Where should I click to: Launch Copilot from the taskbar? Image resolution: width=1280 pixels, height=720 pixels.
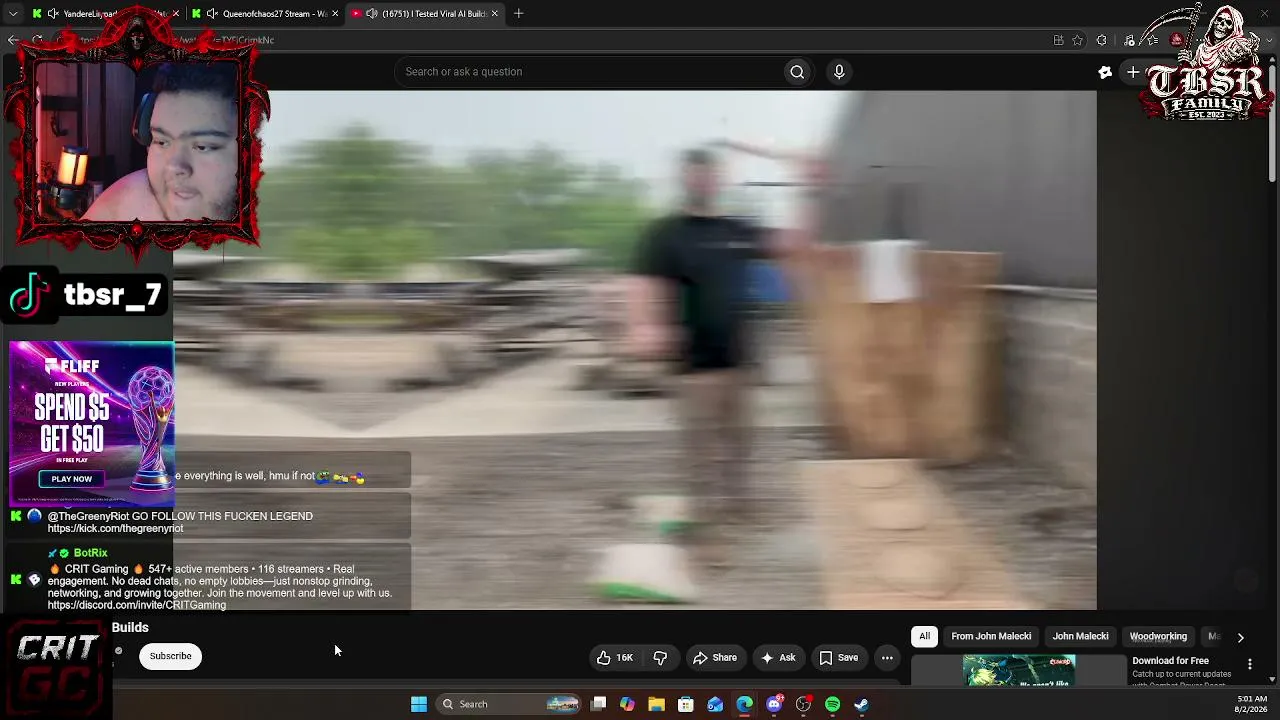tap(627, 704)
